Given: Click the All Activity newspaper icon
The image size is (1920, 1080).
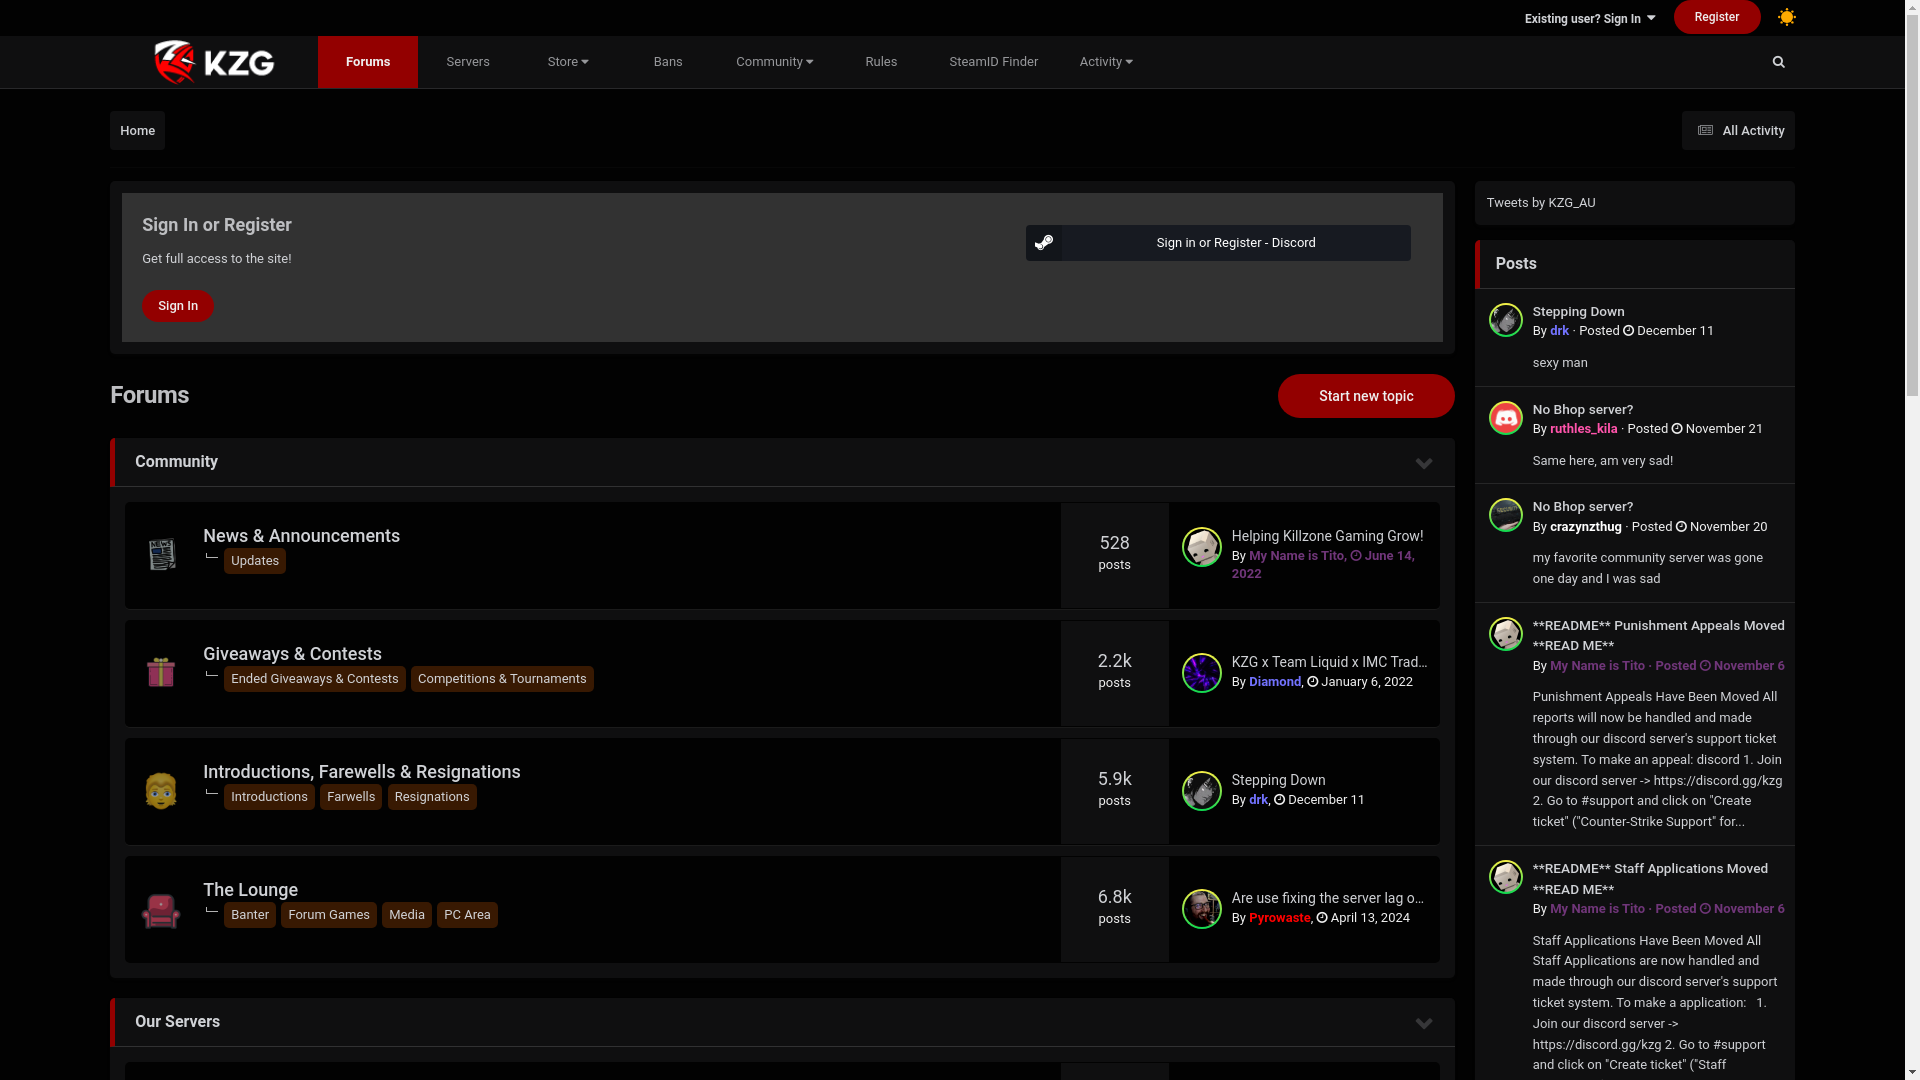Looking at the screenshot, I should [1706, 131].
